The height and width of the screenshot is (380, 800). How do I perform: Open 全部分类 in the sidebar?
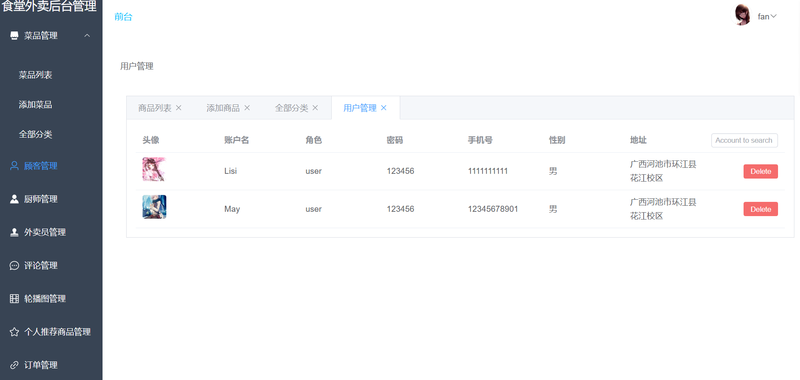[36, 135]
